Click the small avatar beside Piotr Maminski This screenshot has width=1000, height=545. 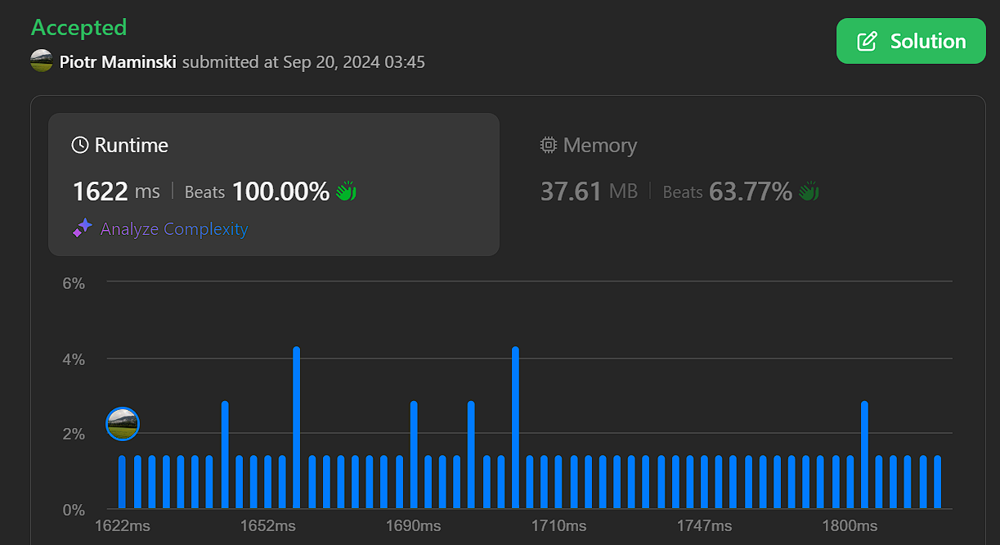tap(41, 62)
